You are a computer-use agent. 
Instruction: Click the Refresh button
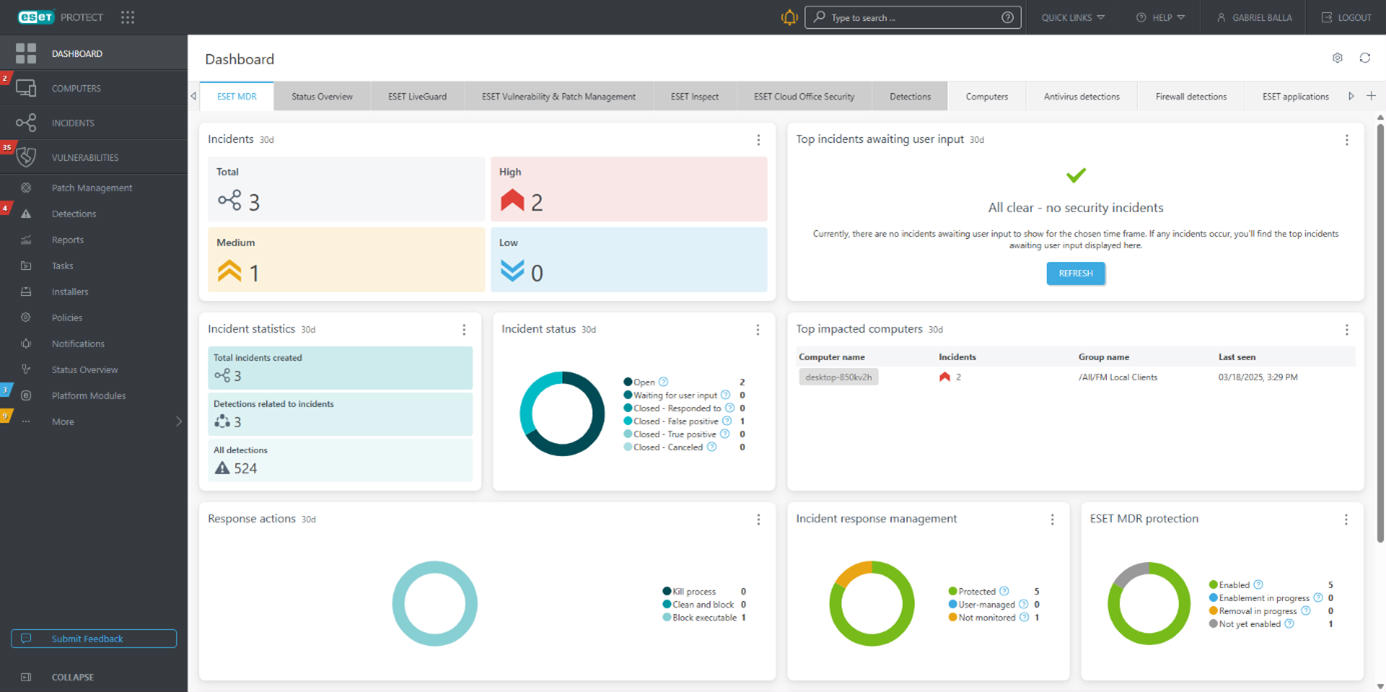pyautogui.click(x=1075, y=273)
